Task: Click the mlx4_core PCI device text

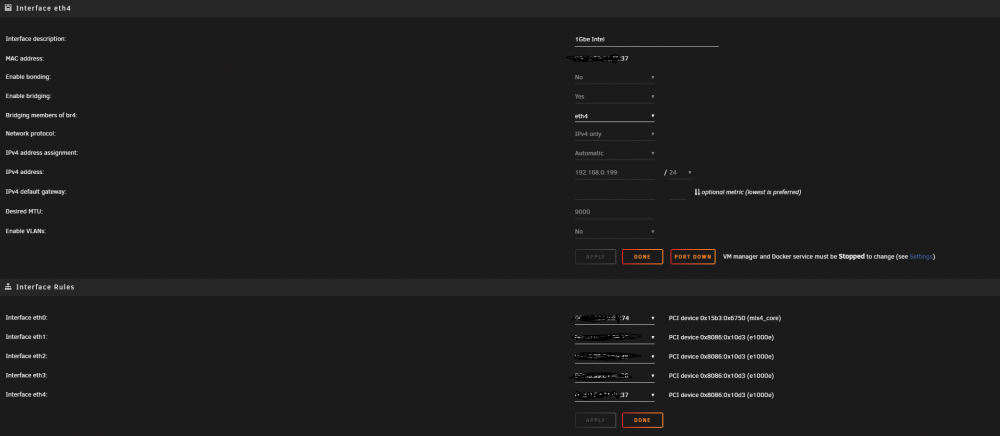Action: point(725,318)
